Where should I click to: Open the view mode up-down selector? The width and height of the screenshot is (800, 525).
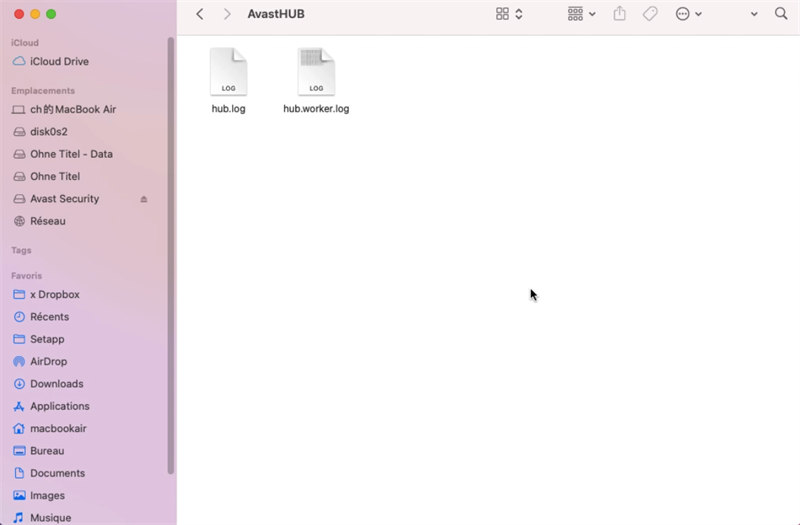point(519,14)
